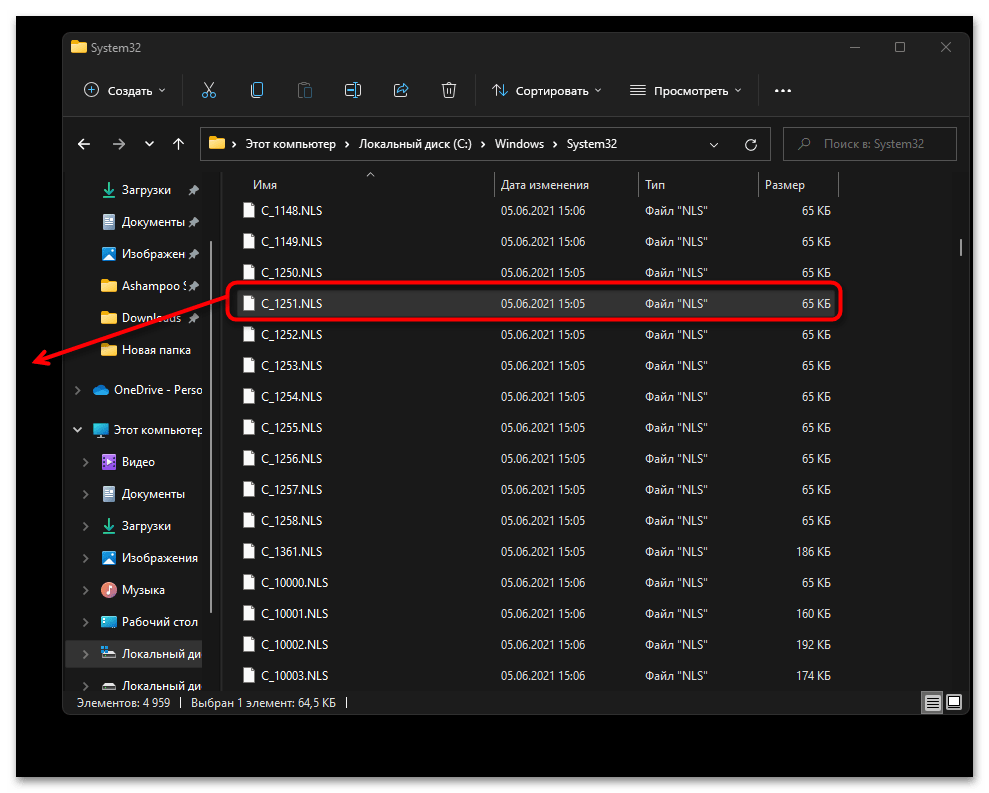This screenshot has height=793, width=989.
Task: Switch to details view in the status bar
Action: click(x=931, y=702)
